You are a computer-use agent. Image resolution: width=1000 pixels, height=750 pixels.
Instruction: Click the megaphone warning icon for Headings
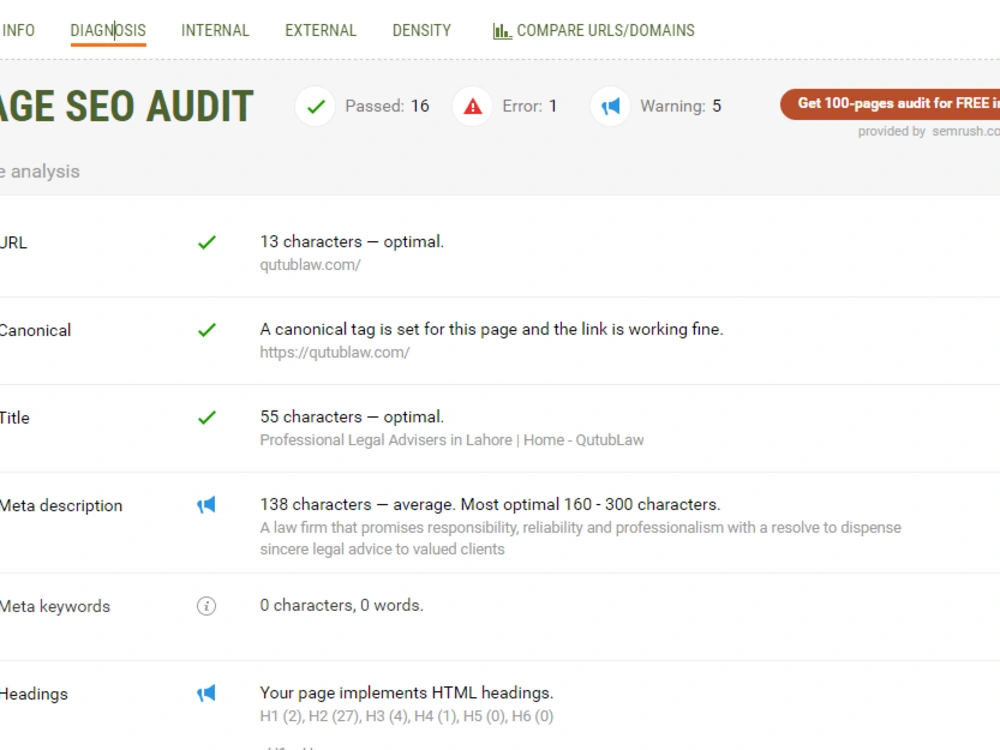[x=206, y=693]
